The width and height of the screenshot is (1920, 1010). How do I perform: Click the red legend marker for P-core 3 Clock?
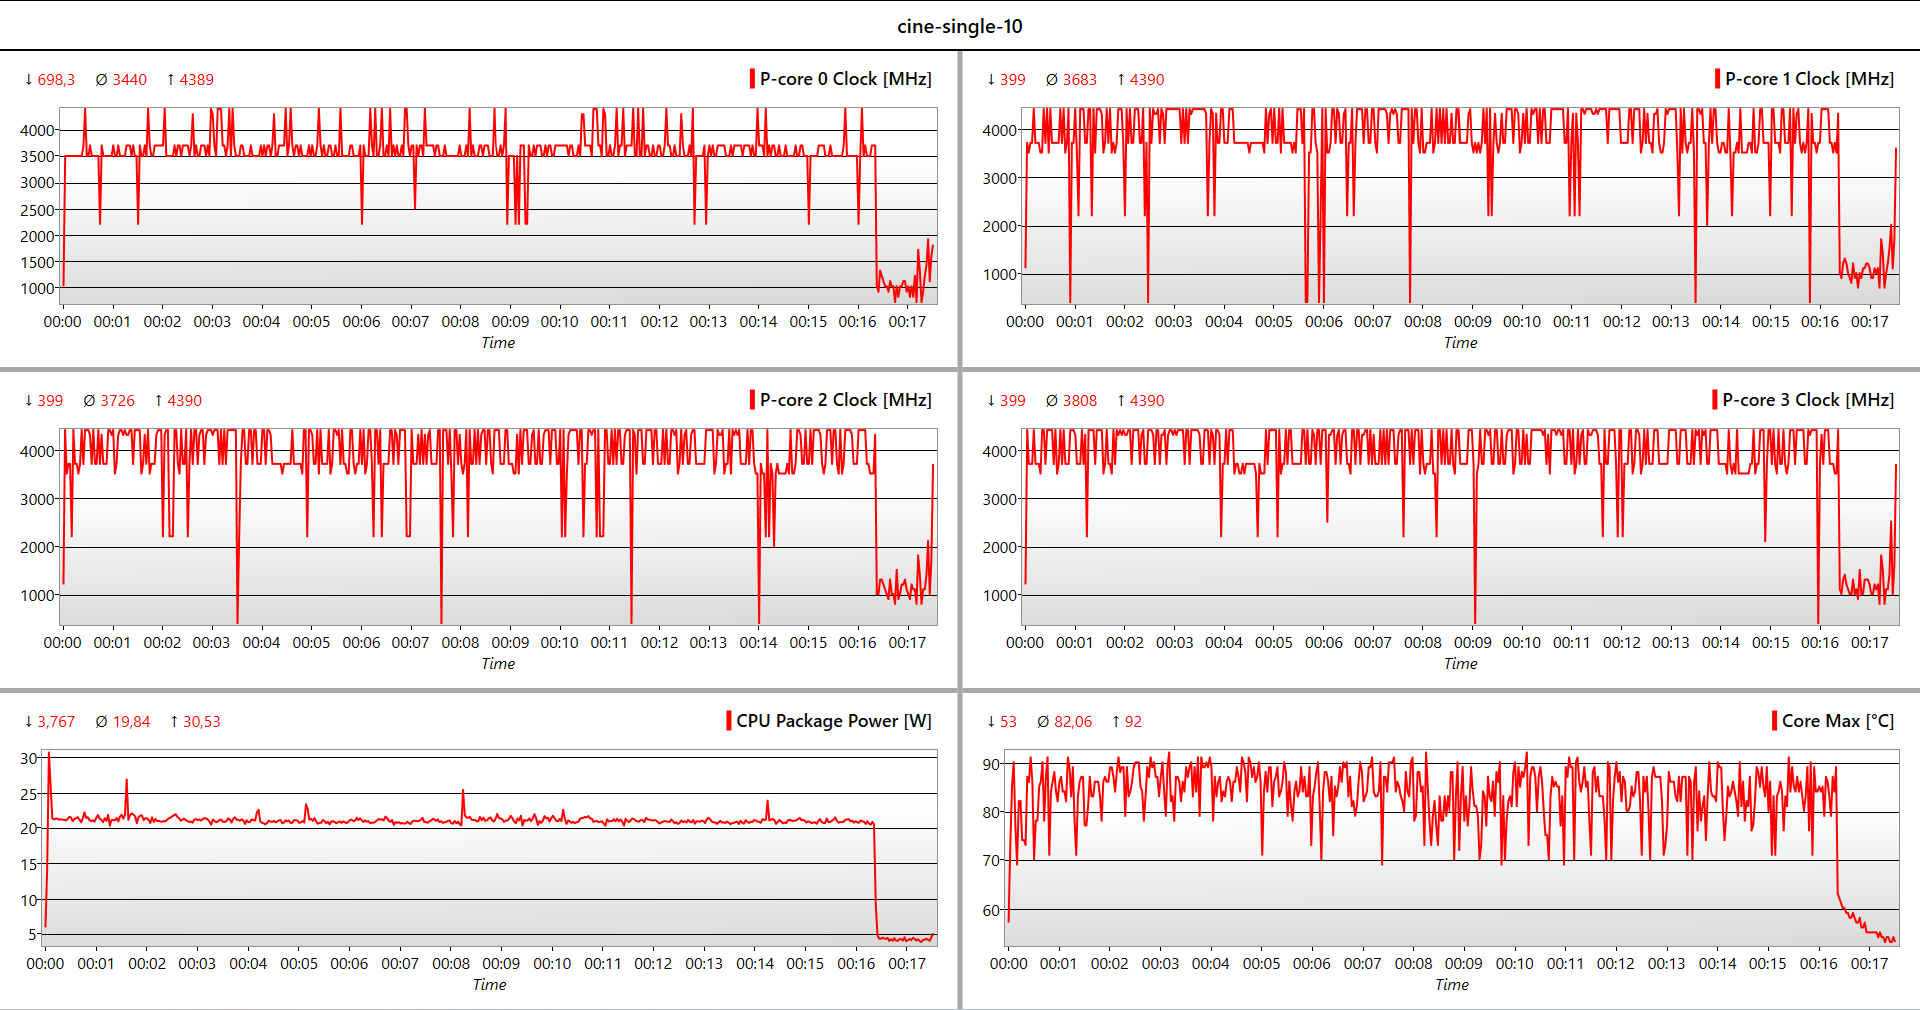click(1714, 399)
